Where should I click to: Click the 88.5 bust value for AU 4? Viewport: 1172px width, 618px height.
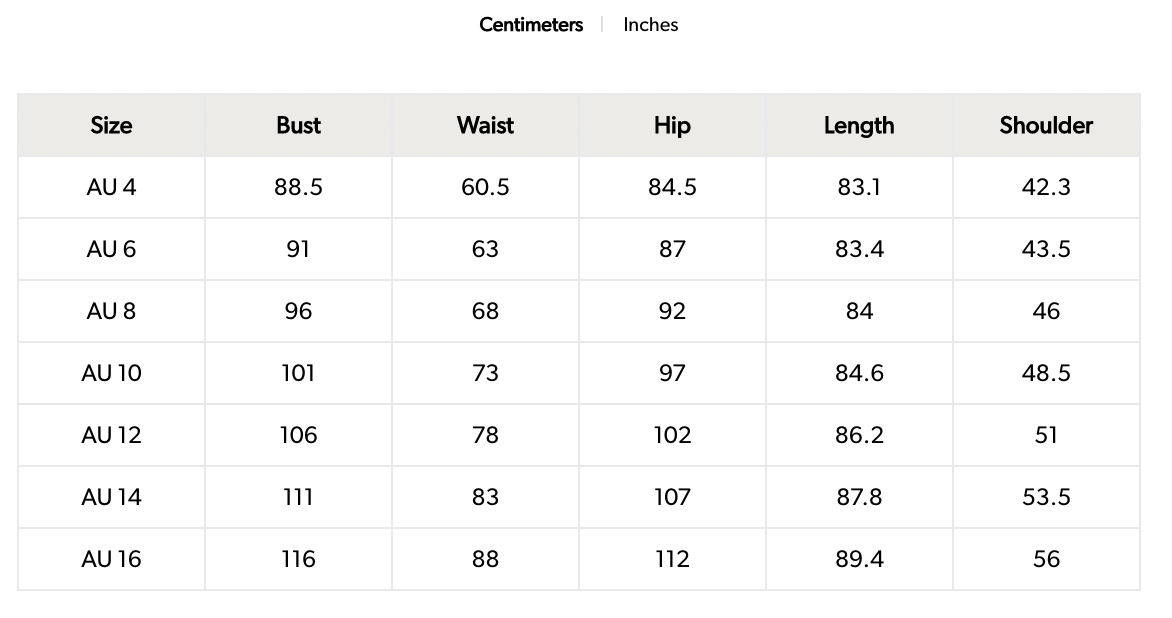click(x=298, y=187)
